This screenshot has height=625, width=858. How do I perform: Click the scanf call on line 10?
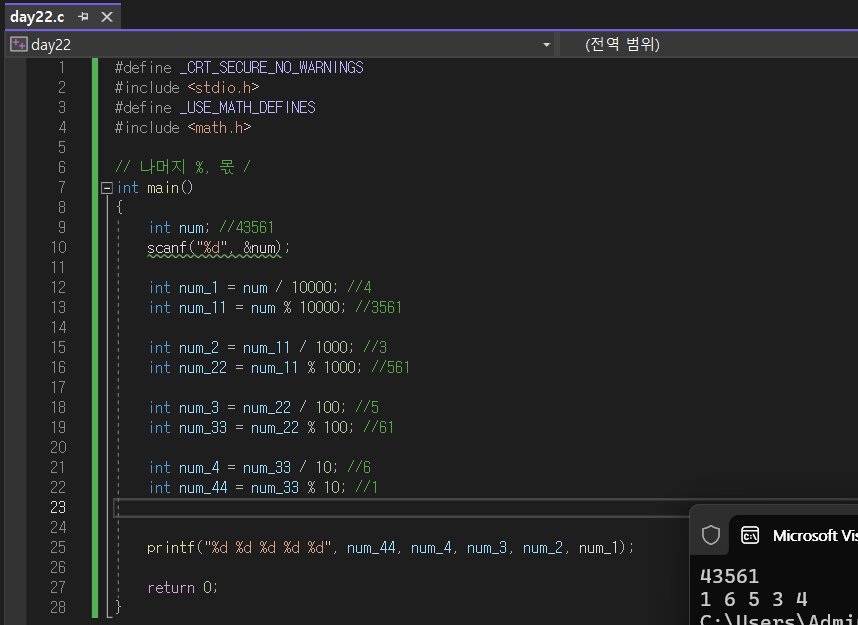(x=218, y=248)
